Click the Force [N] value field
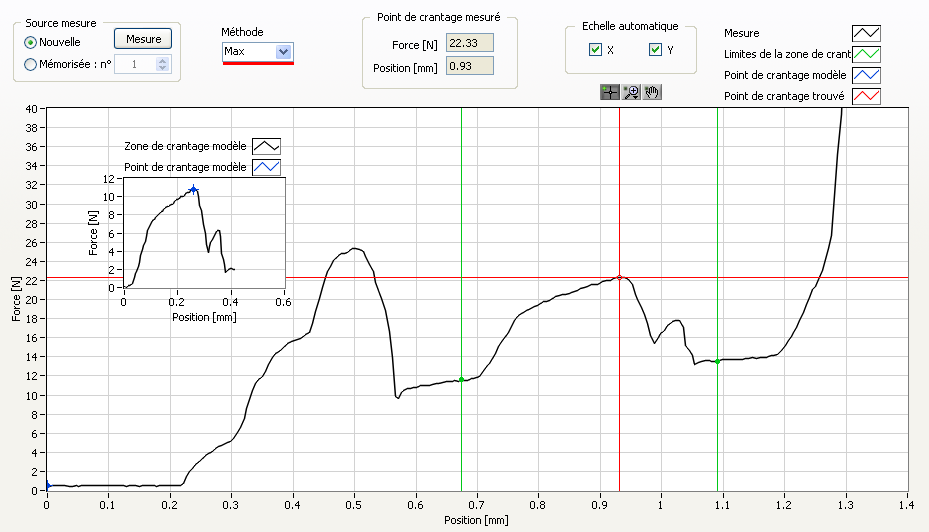Screen dimensions: 929x532 (x=469, y=44)
